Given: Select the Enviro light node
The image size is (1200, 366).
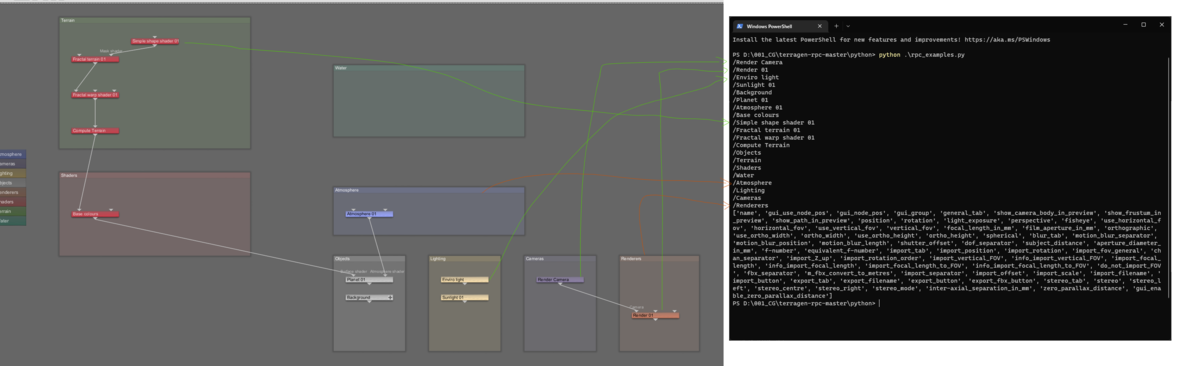Looking at the screenshot, I should point(464,279).
